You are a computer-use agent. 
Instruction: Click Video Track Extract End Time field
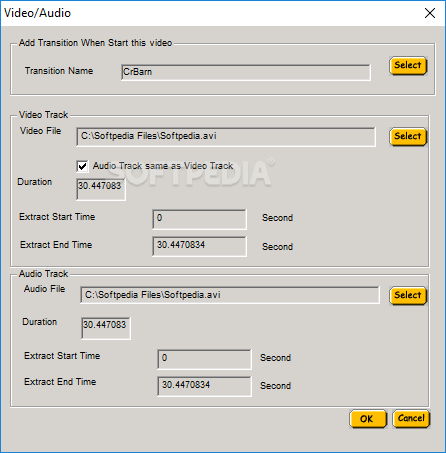(199, 246)
